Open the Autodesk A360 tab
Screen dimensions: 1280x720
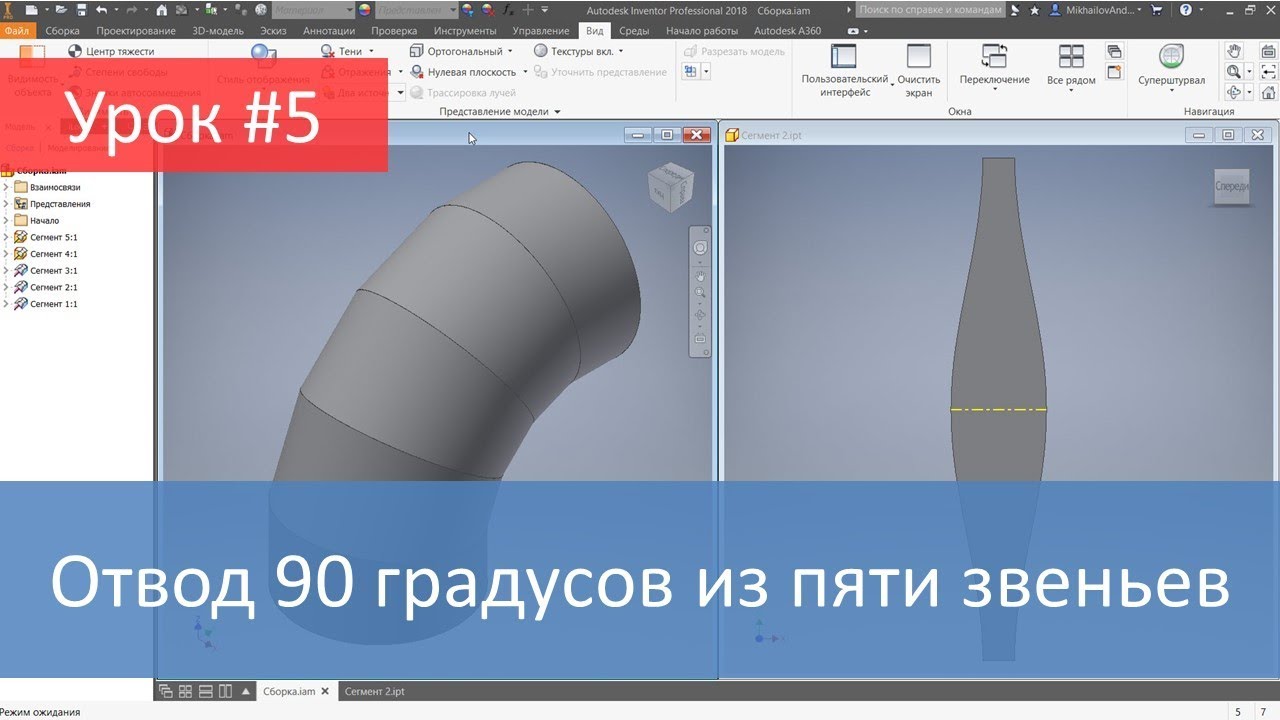click(x=788, y=31)
